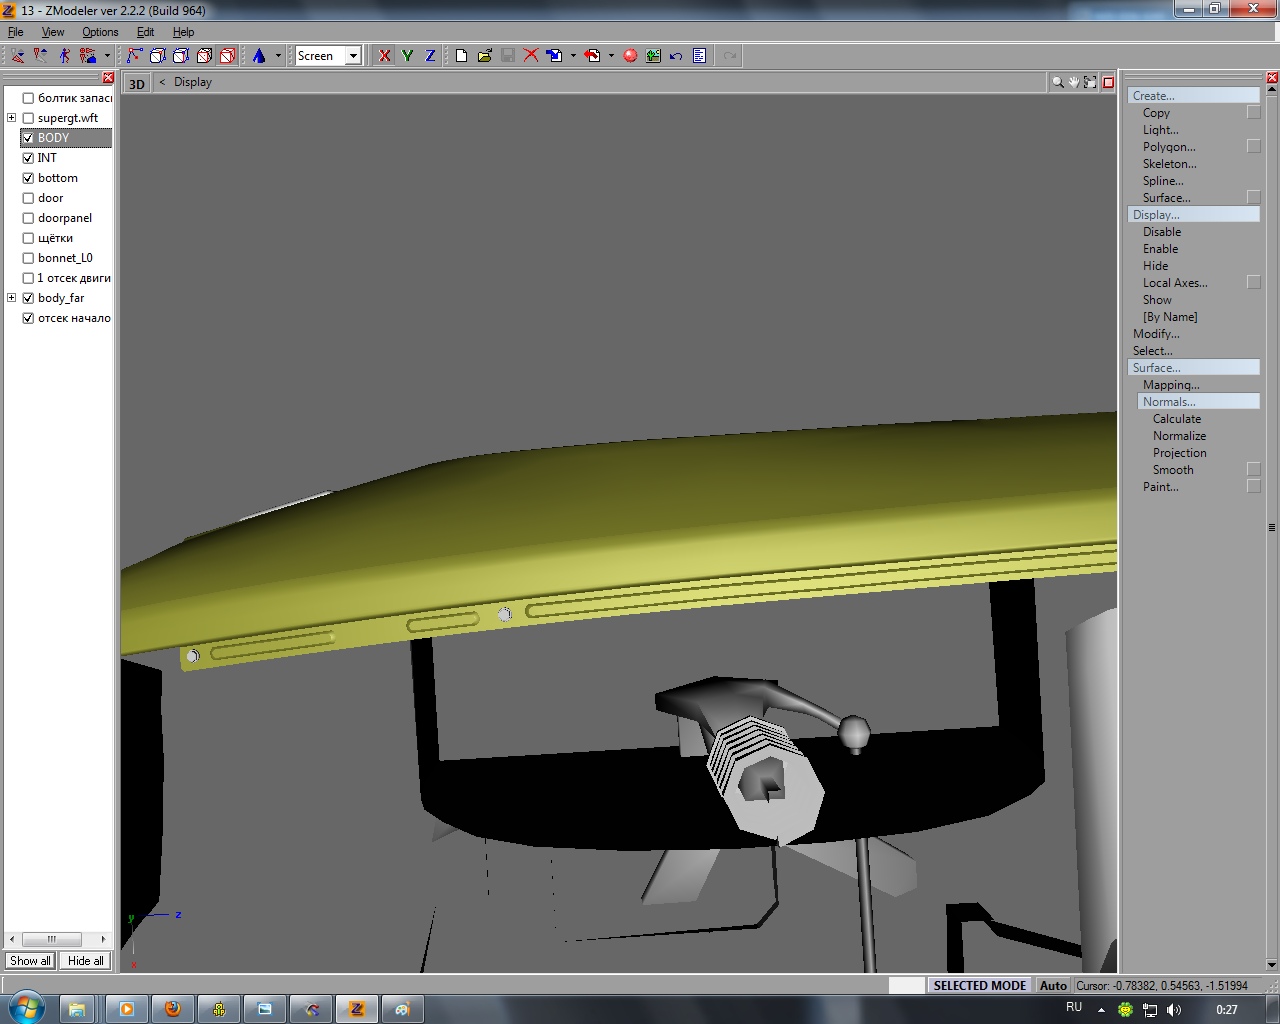Click the yellow open-folder icon in toolbar
1280x1024 pixels.
485,56
